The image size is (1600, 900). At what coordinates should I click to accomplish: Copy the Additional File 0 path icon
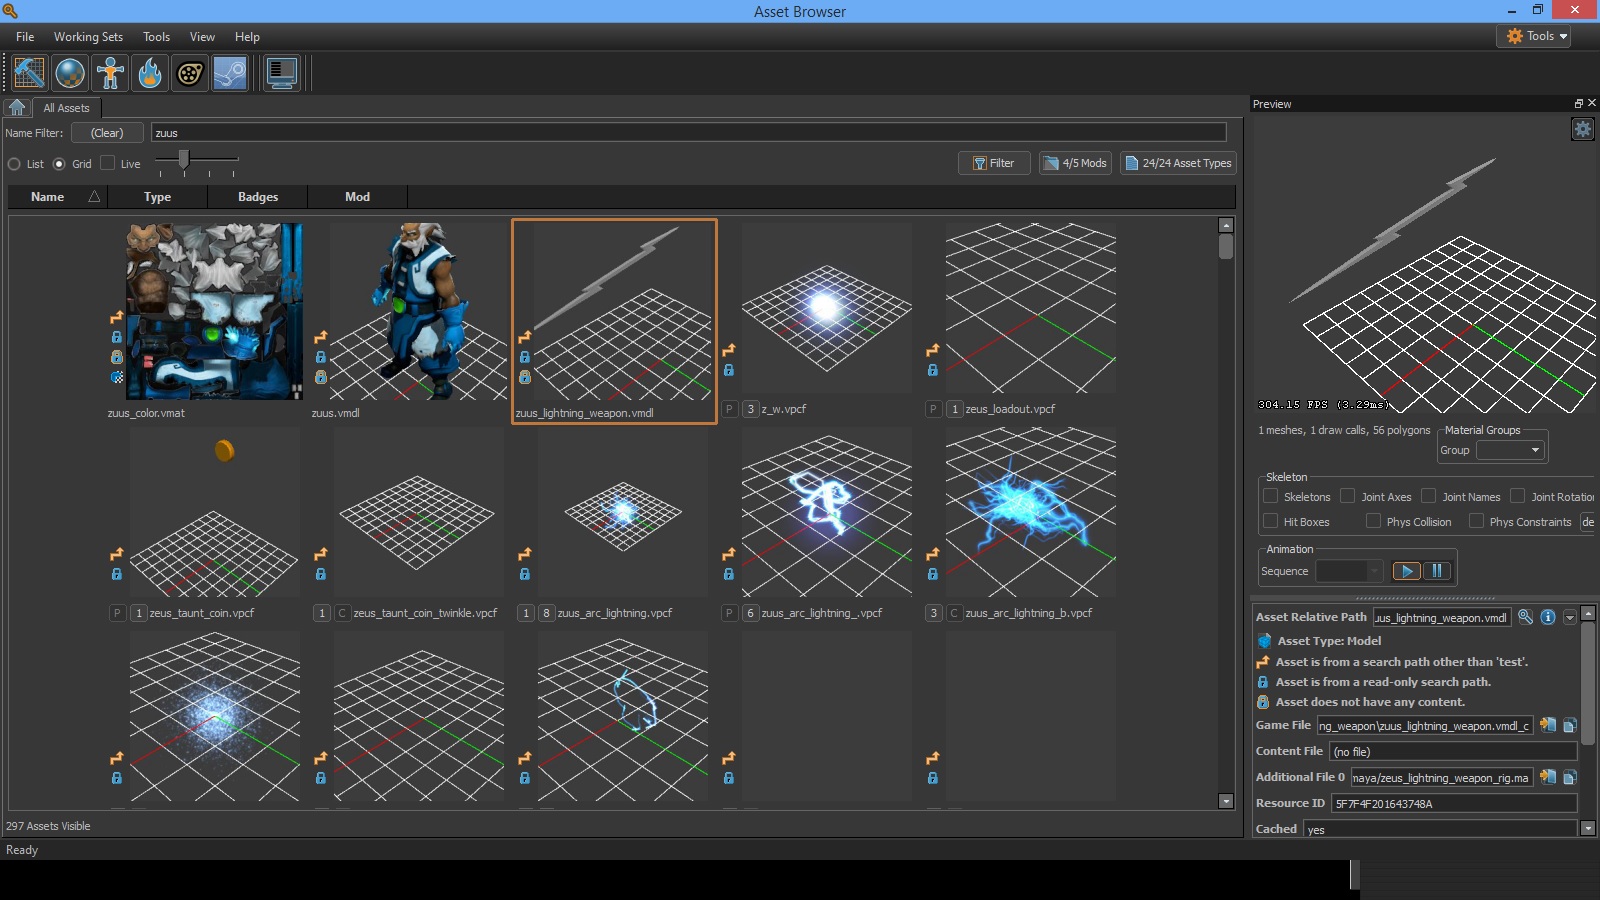[x=1569, y=777]
